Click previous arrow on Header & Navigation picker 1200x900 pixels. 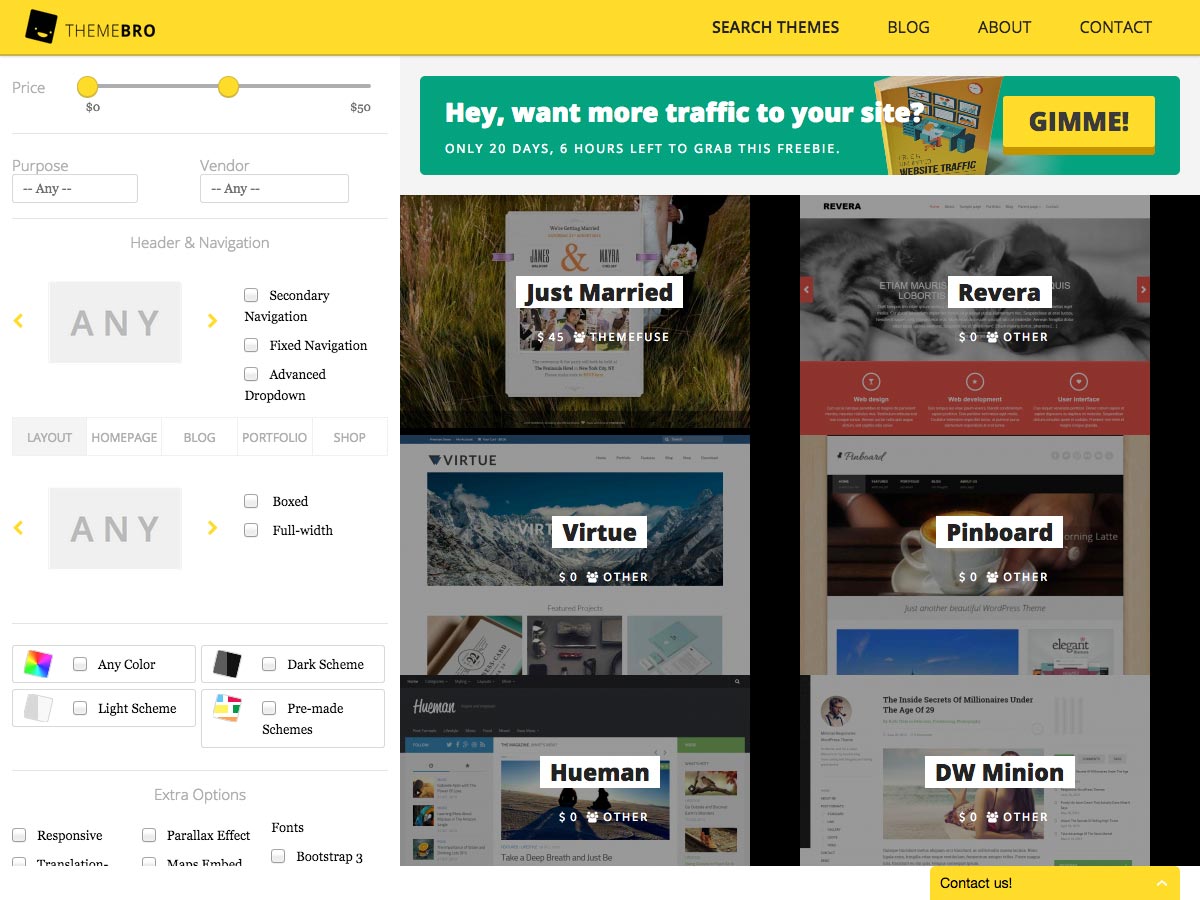(18, 321)
